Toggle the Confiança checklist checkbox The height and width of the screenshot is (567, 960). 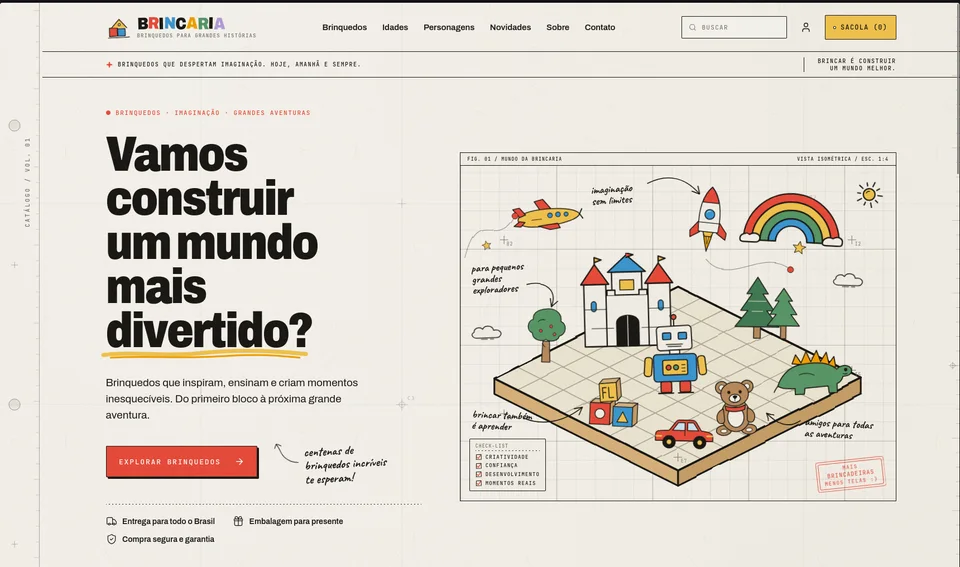point(479,465)
